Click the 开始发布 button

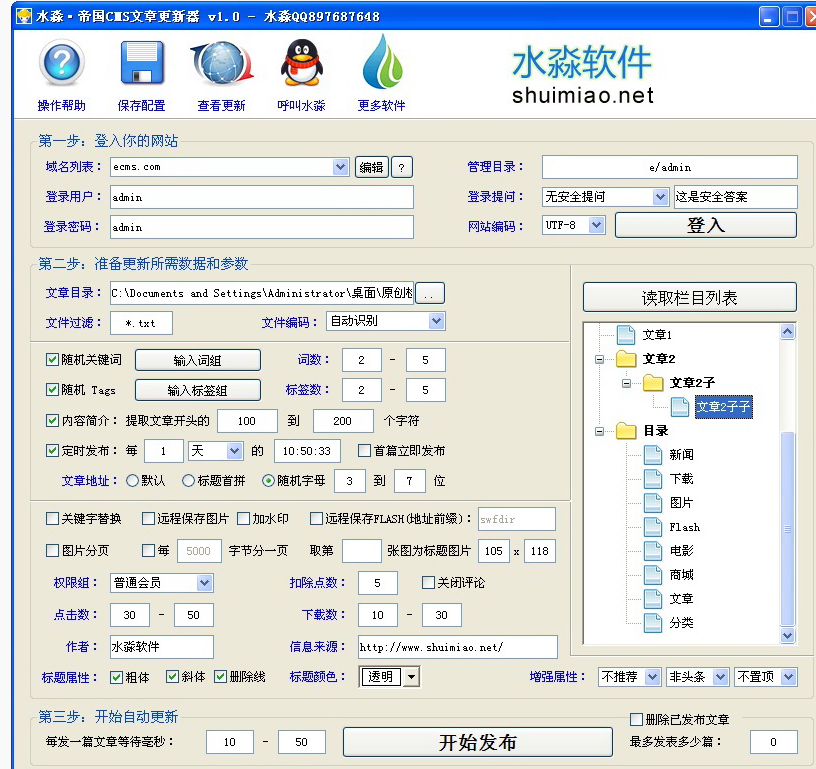coord(477,742)
